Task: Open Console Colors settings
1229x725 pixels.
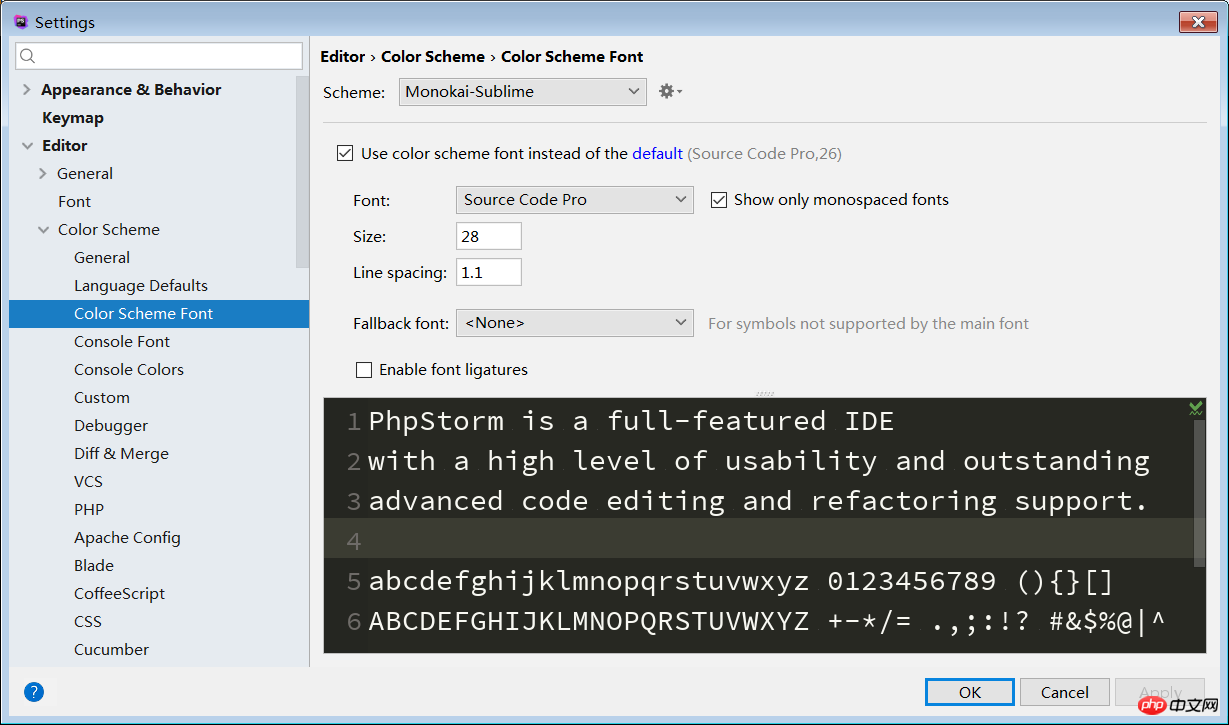Action: pyautogui.click(x=129, y=370)
